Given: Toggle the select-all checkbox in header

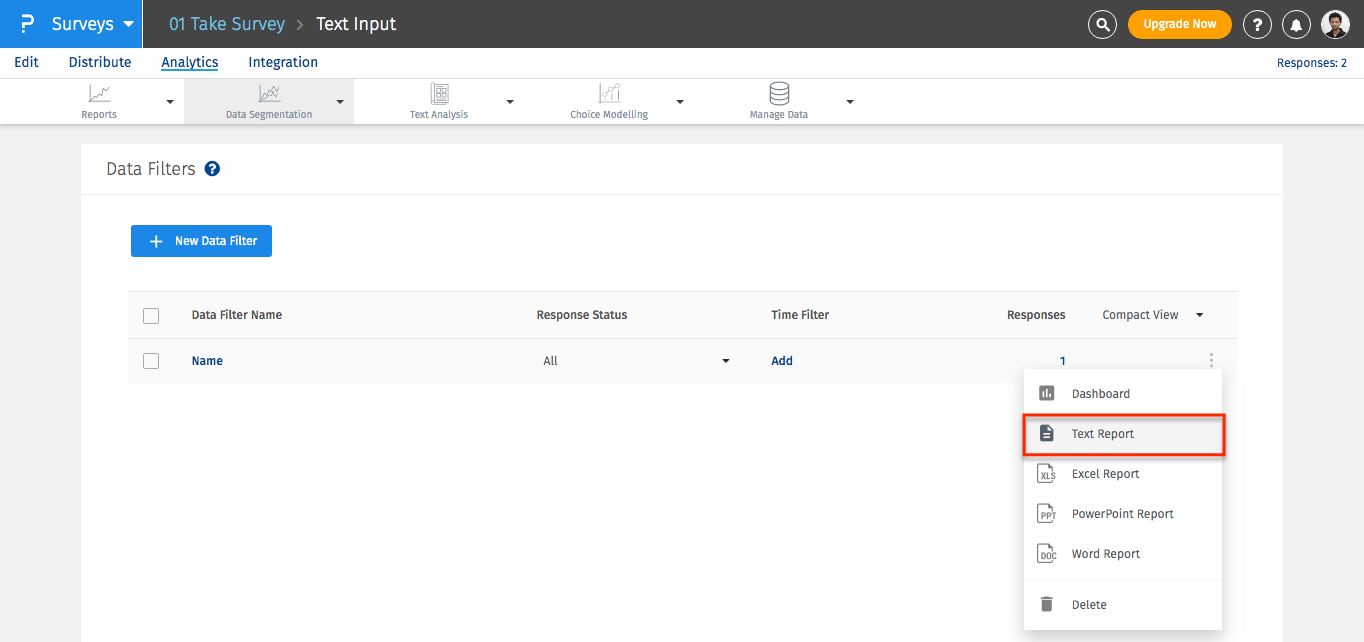Looking at the screenshot, I should [x=151, y=316].
